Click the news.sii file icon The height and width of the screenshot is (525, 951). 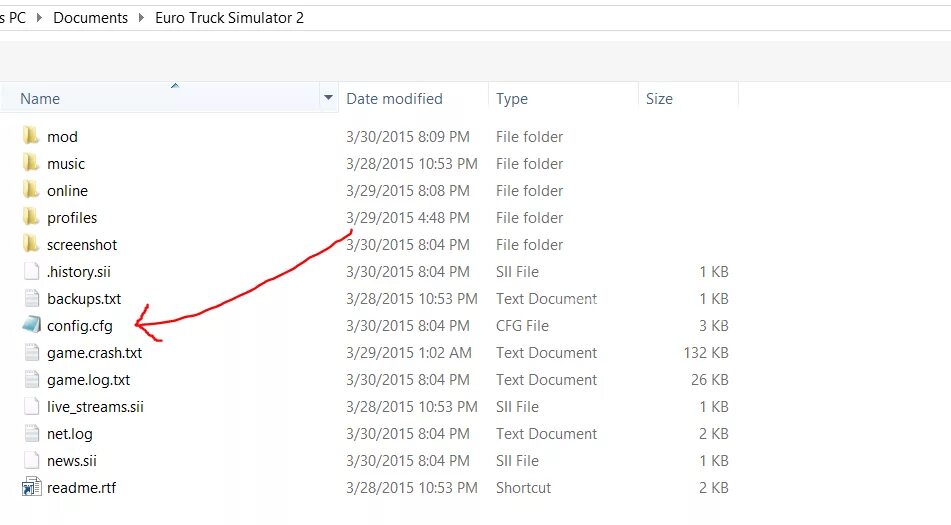click(x=32, y=460)
